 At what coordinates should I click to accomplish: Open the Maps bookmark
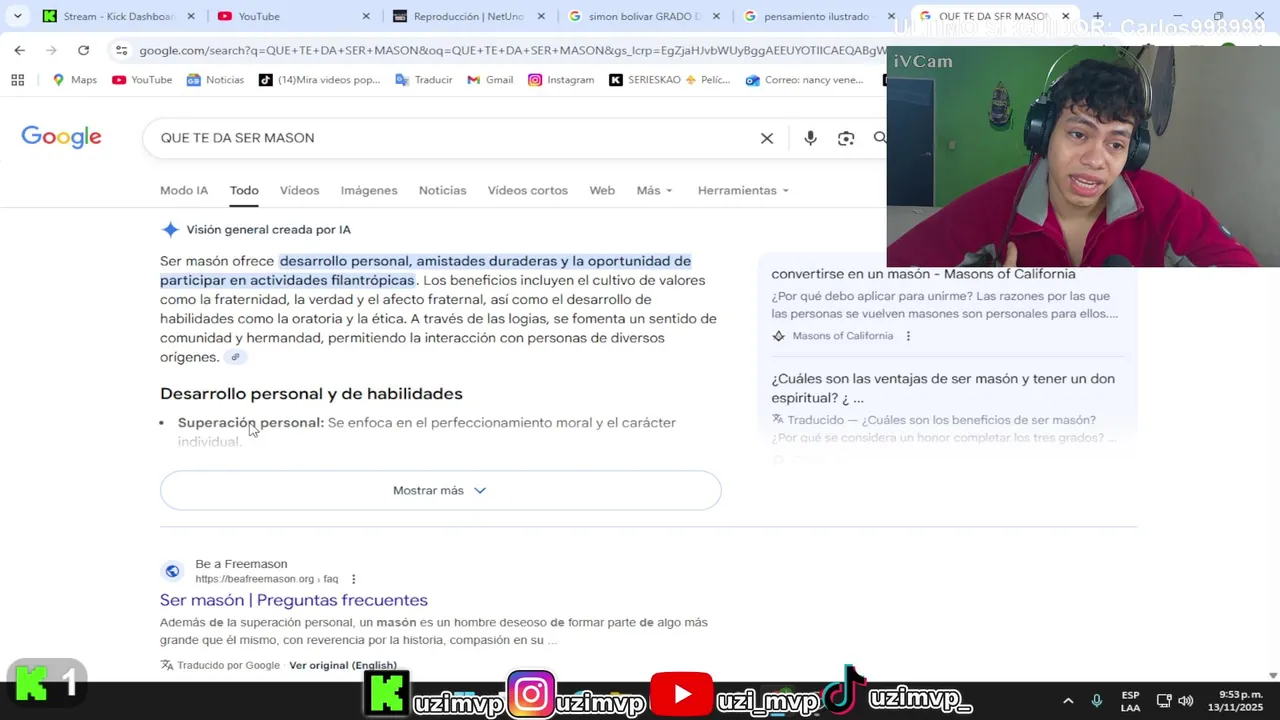pyautogui.click(x=74, y=80)
